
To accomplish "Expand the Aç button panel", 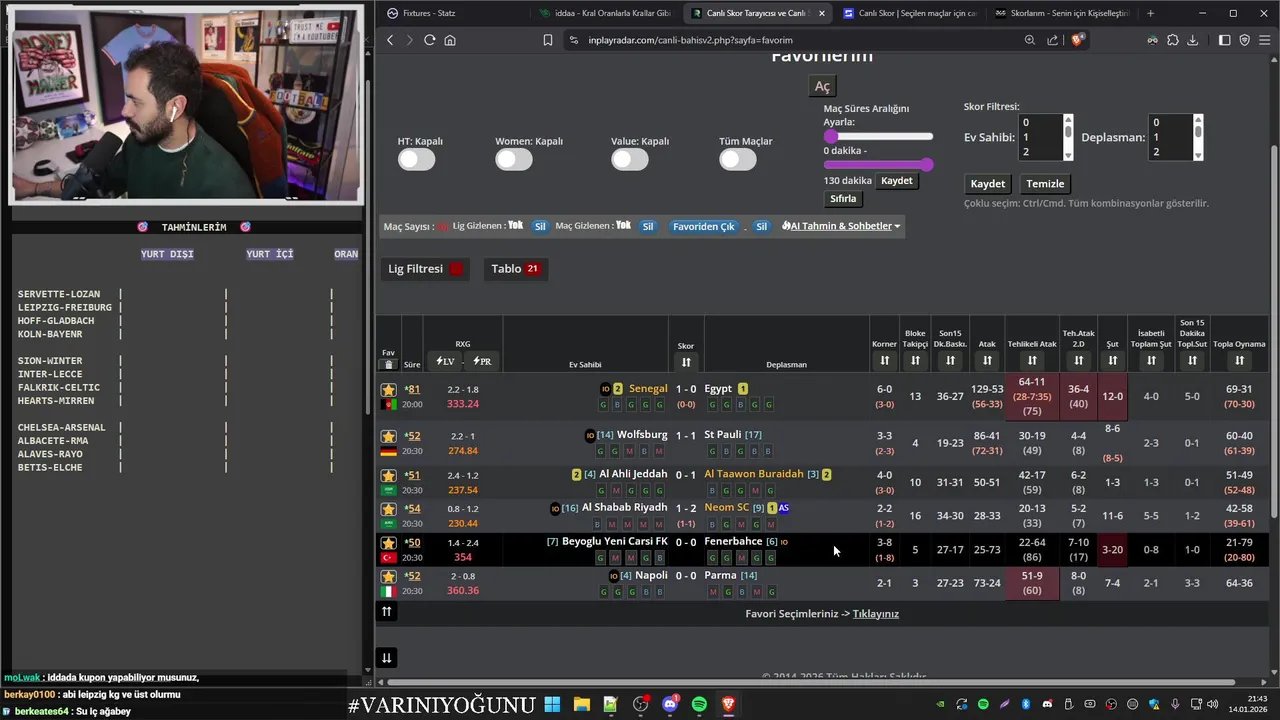I will 822,87.
